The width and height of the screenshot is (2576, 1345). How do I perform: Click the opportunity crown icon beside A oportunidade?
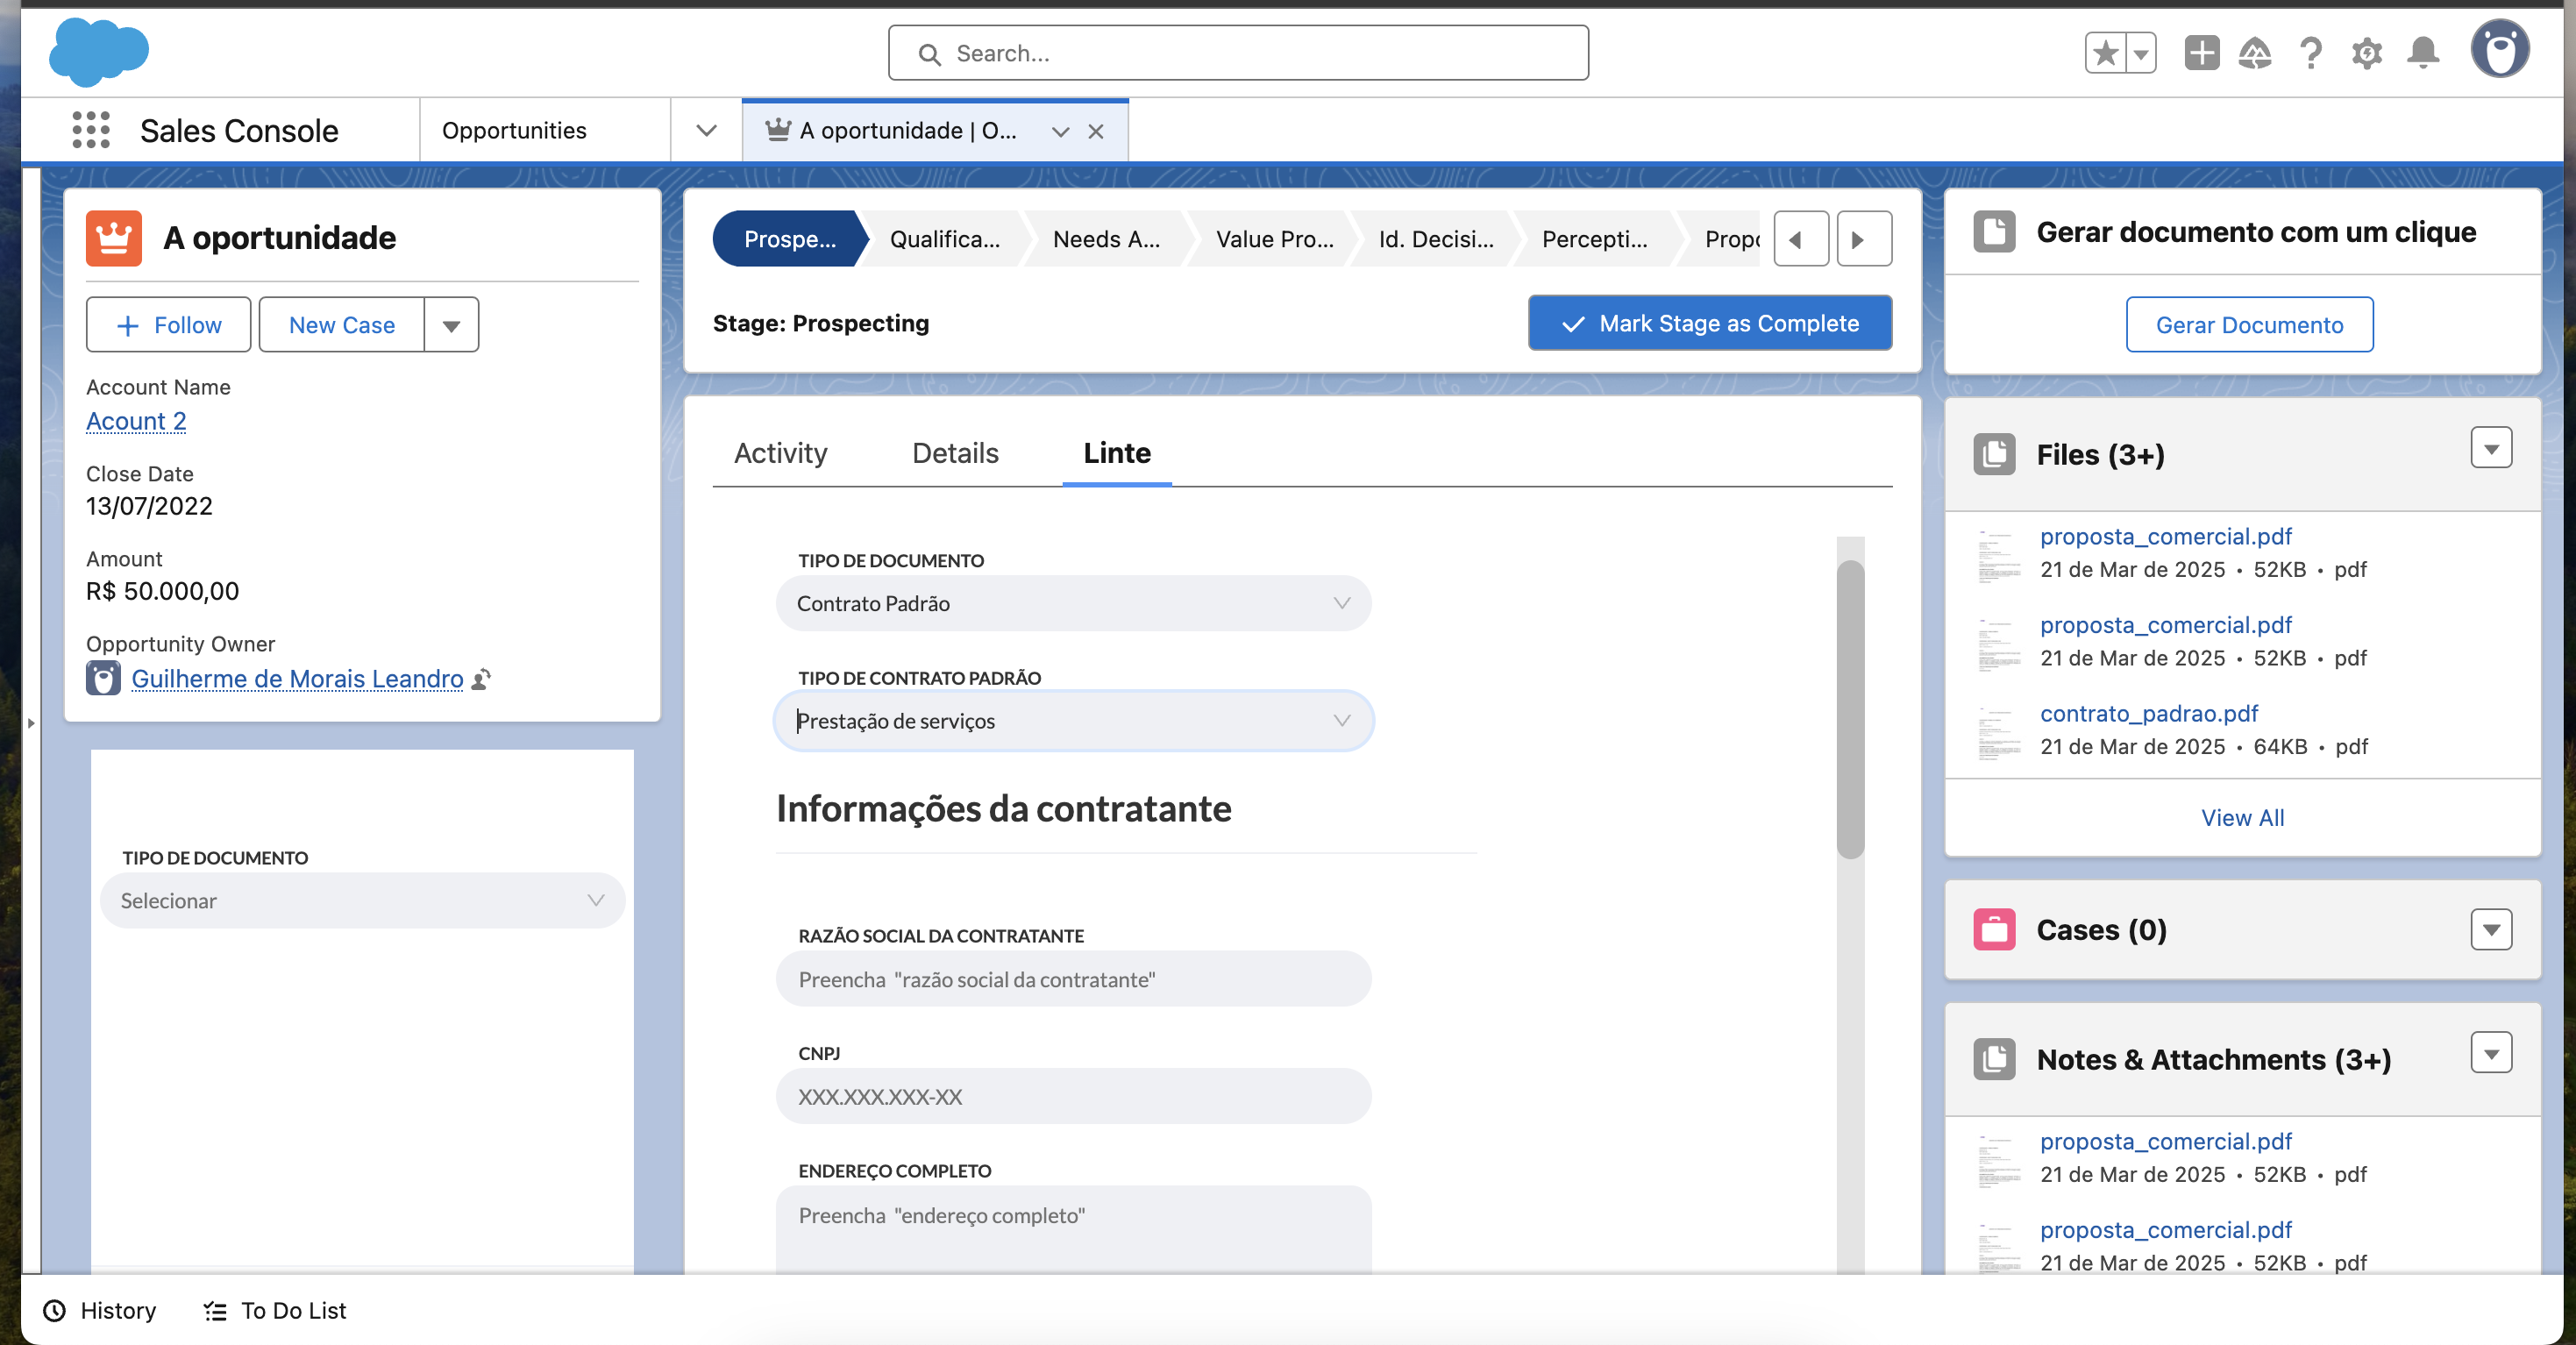coord(114,238)
